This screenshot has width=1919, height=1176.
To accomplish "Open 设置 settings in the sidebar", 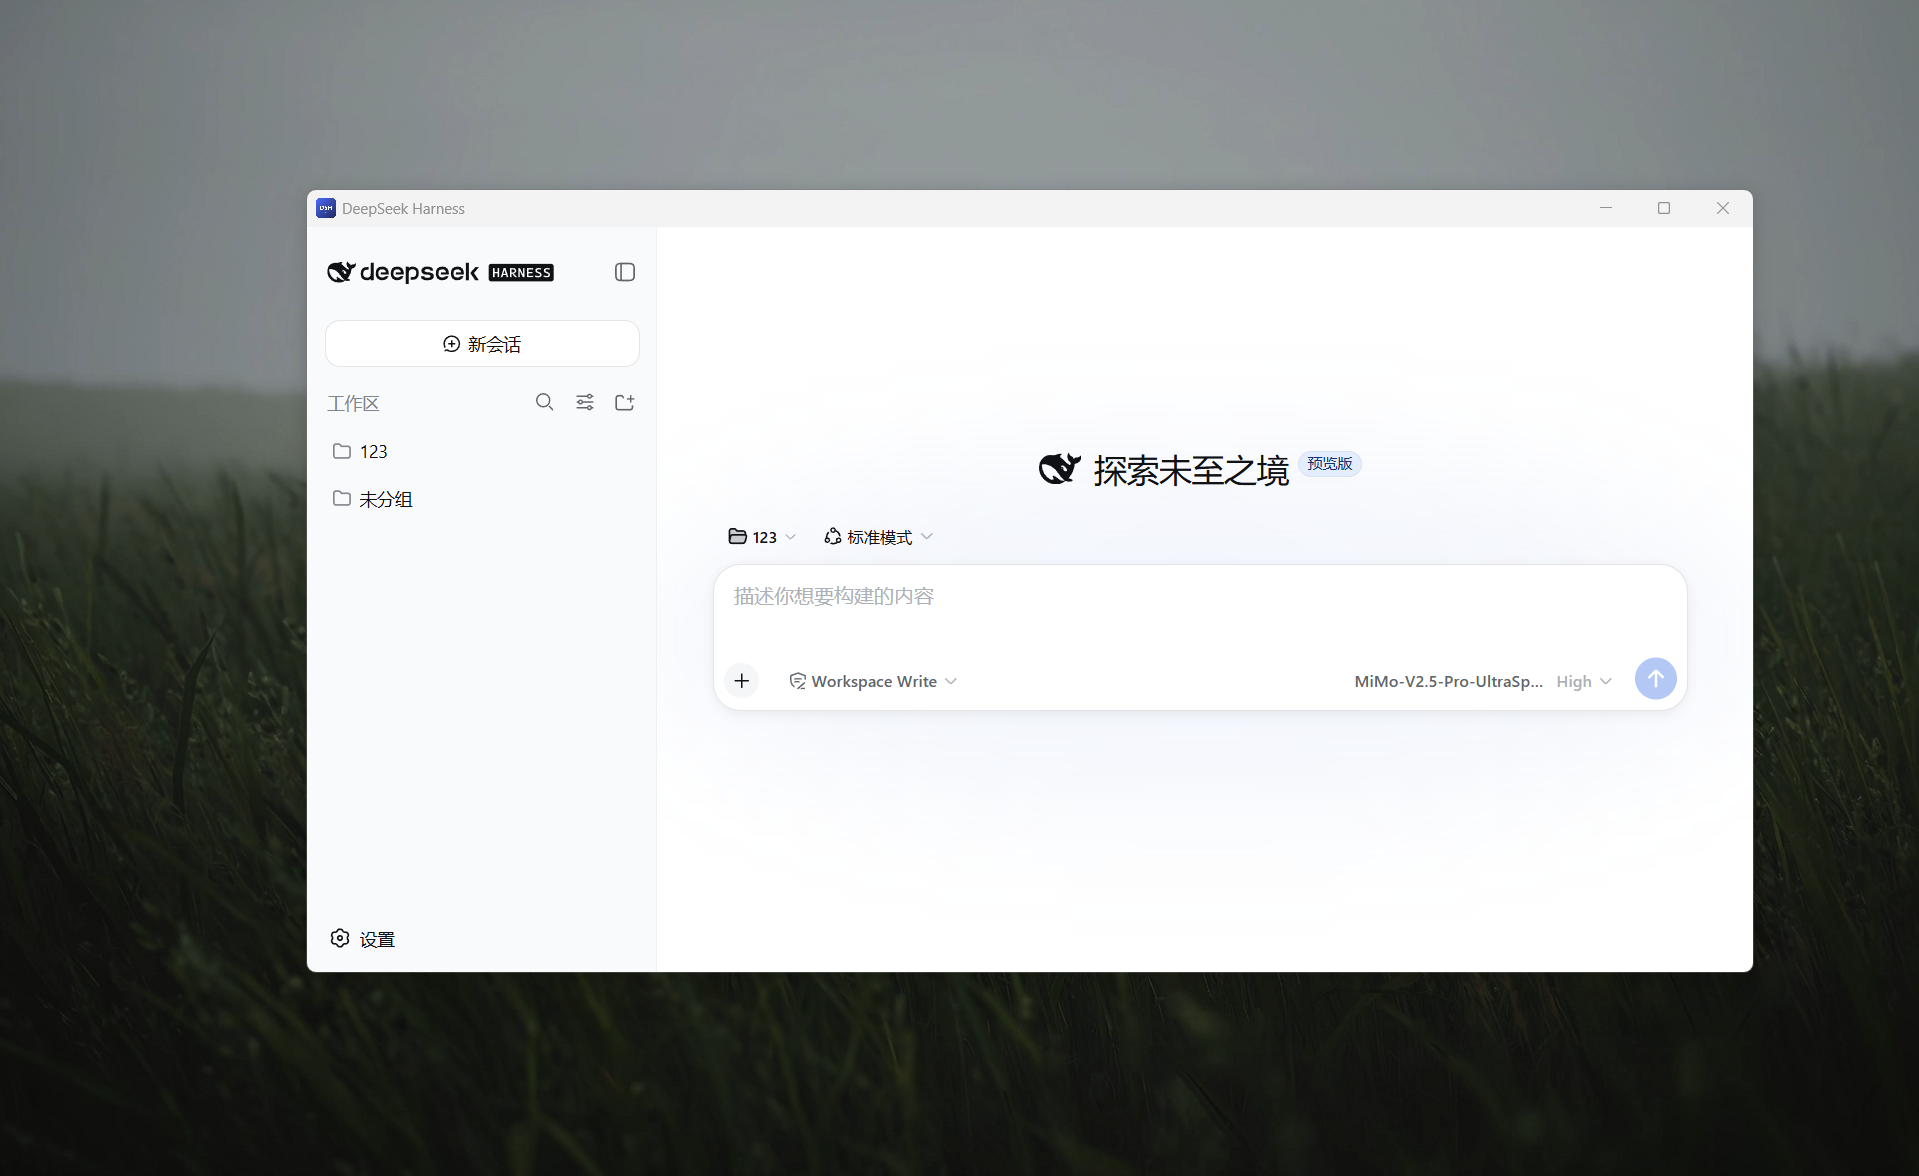I will tap(363, 939).
